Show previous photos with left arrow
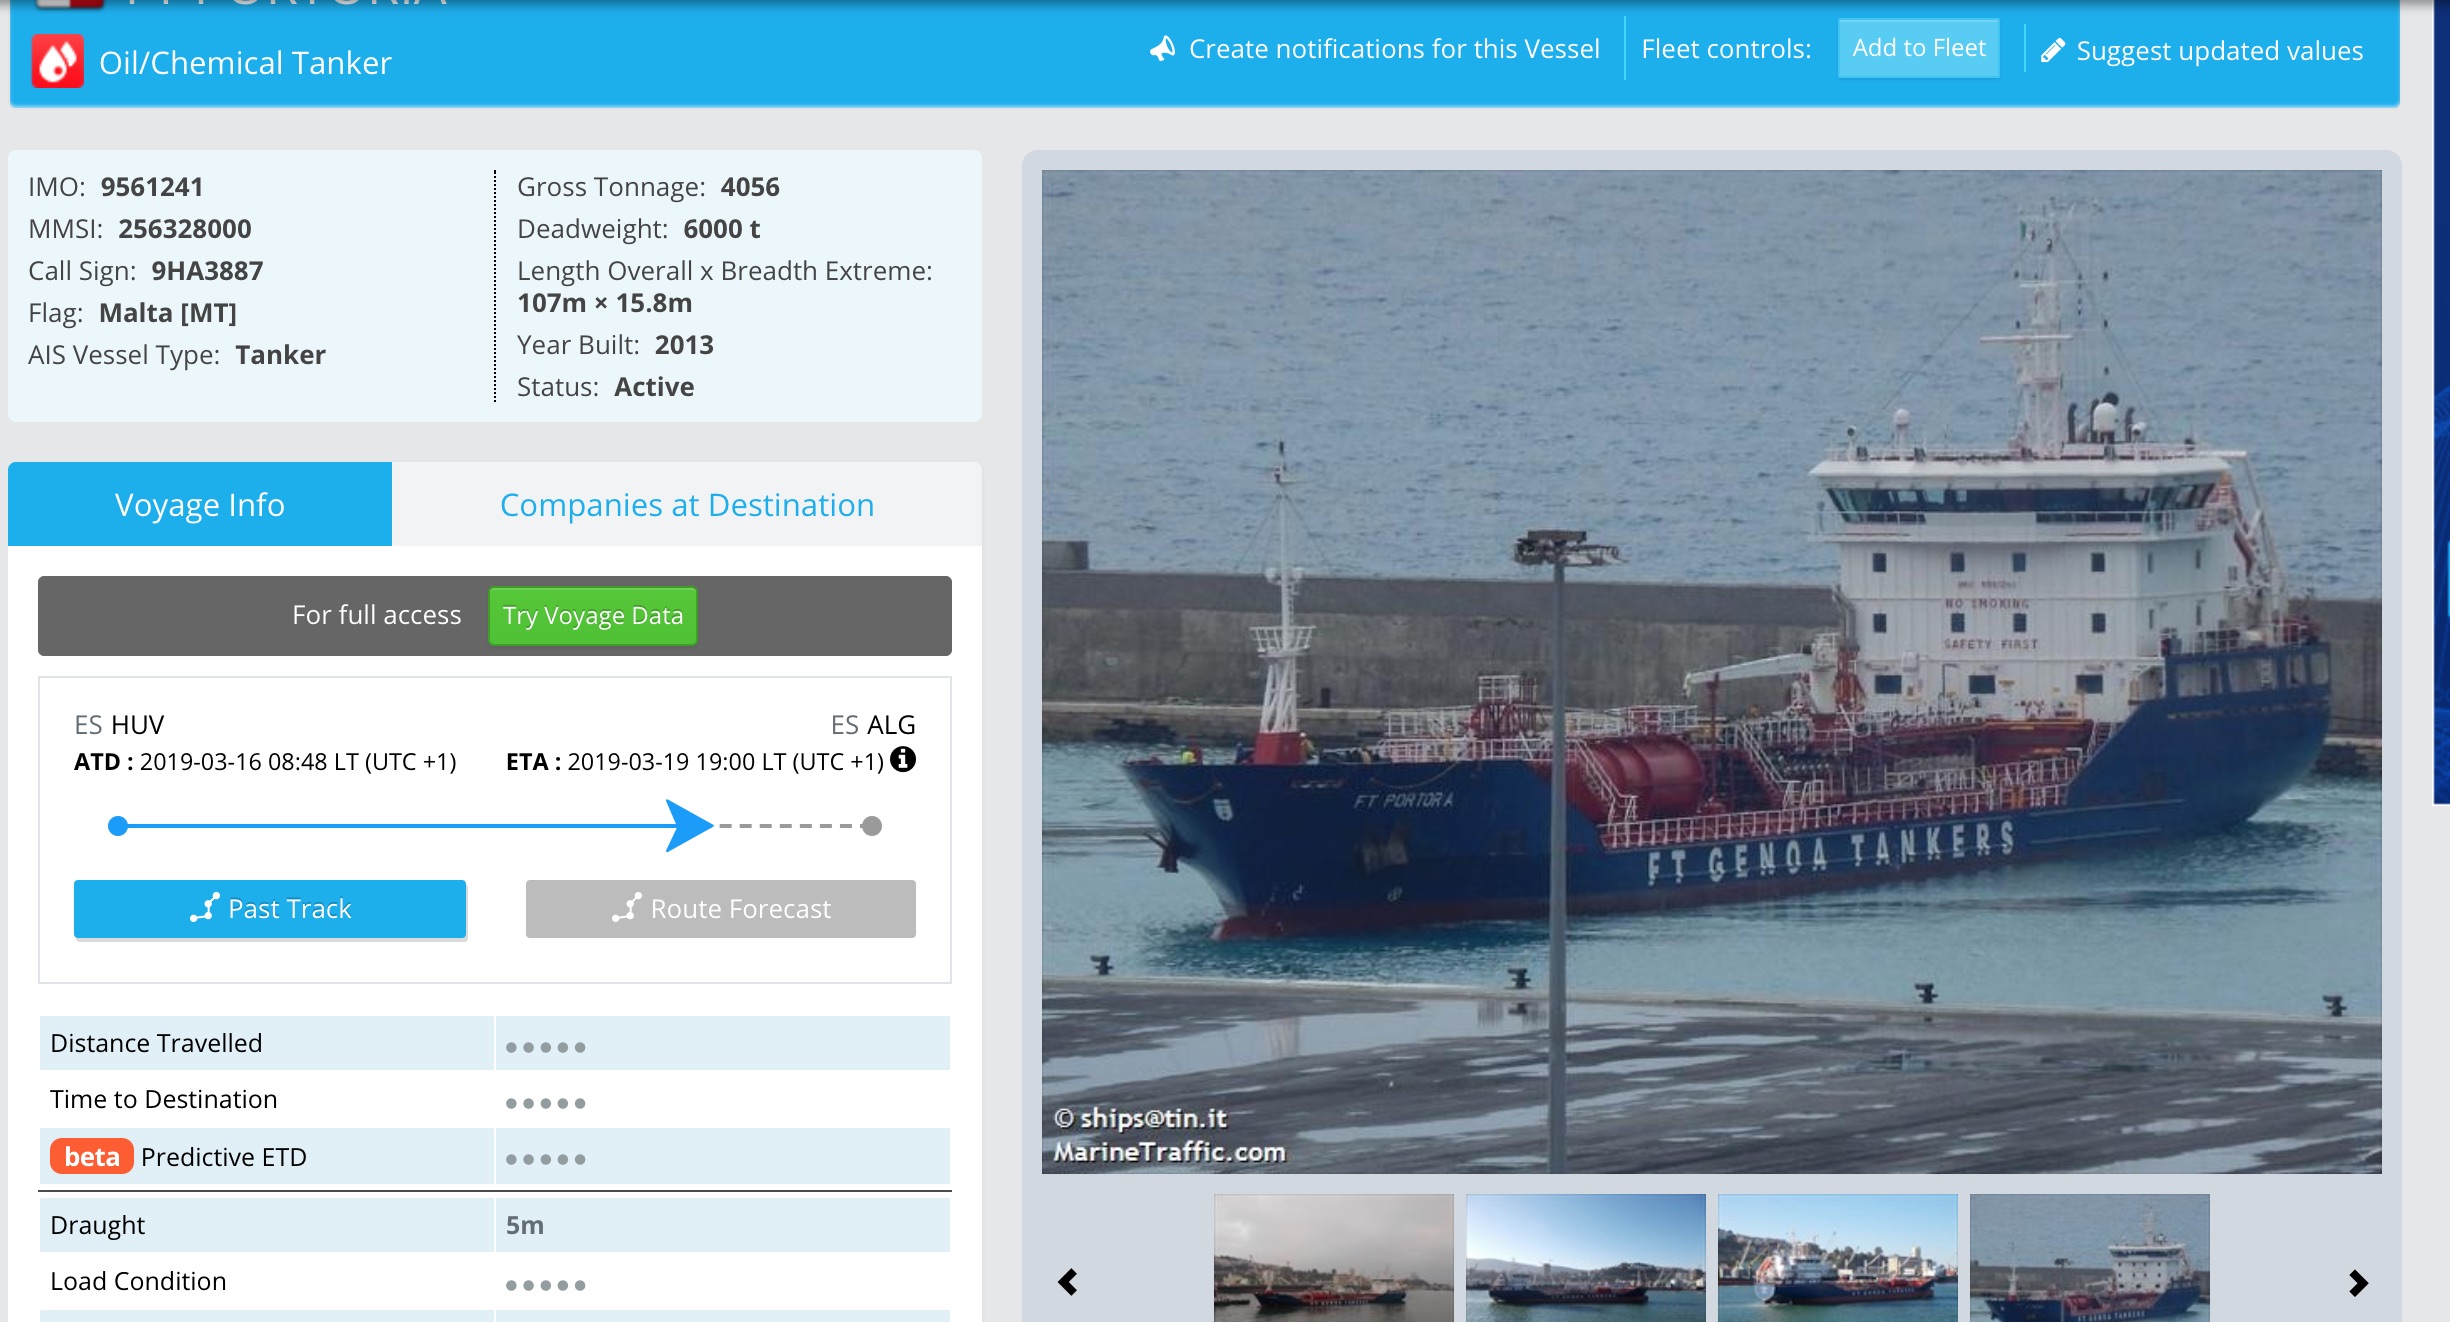The width and height of the screenshot is (2450, 1322). pyautogui.click(x=1068, y=1282)
